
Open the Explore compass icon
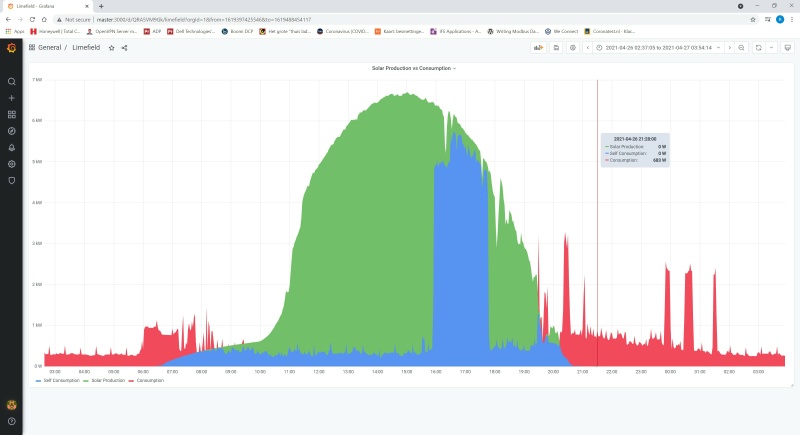11,131
